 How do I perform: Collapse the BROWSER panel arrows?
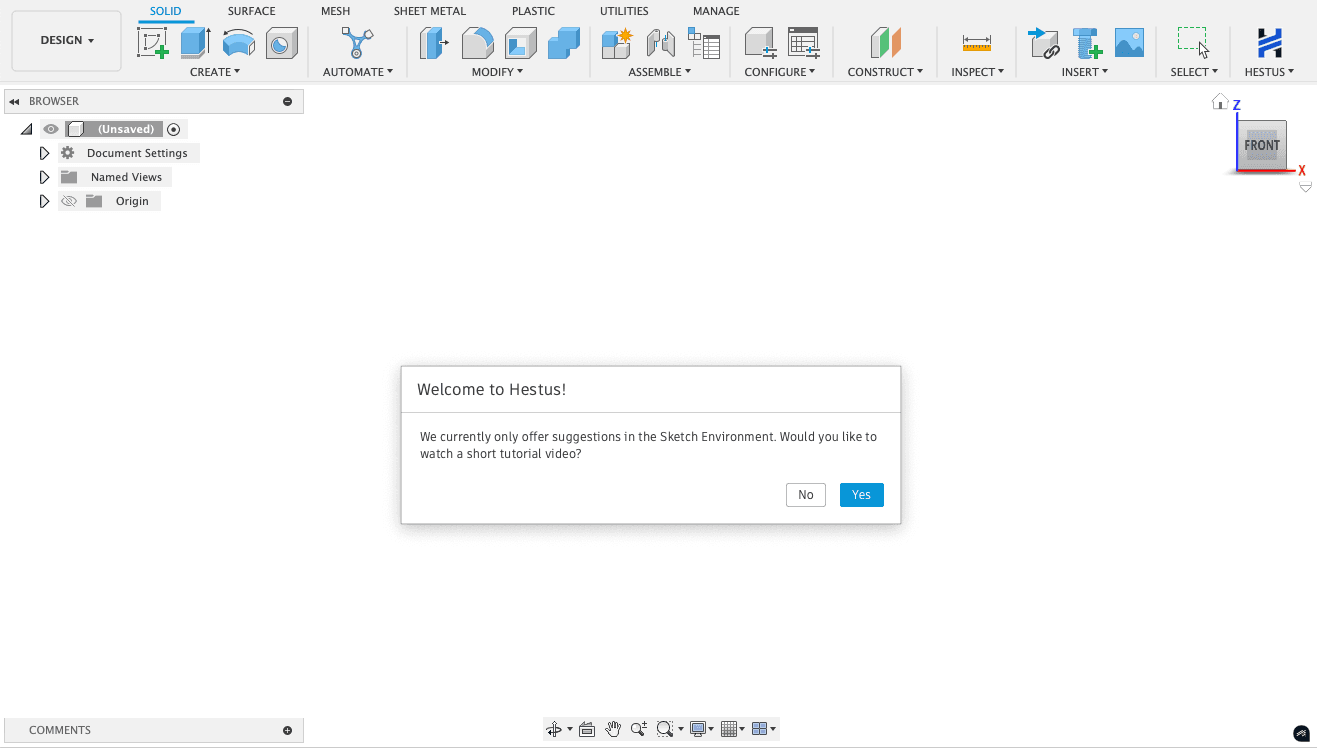pos(15,101)
